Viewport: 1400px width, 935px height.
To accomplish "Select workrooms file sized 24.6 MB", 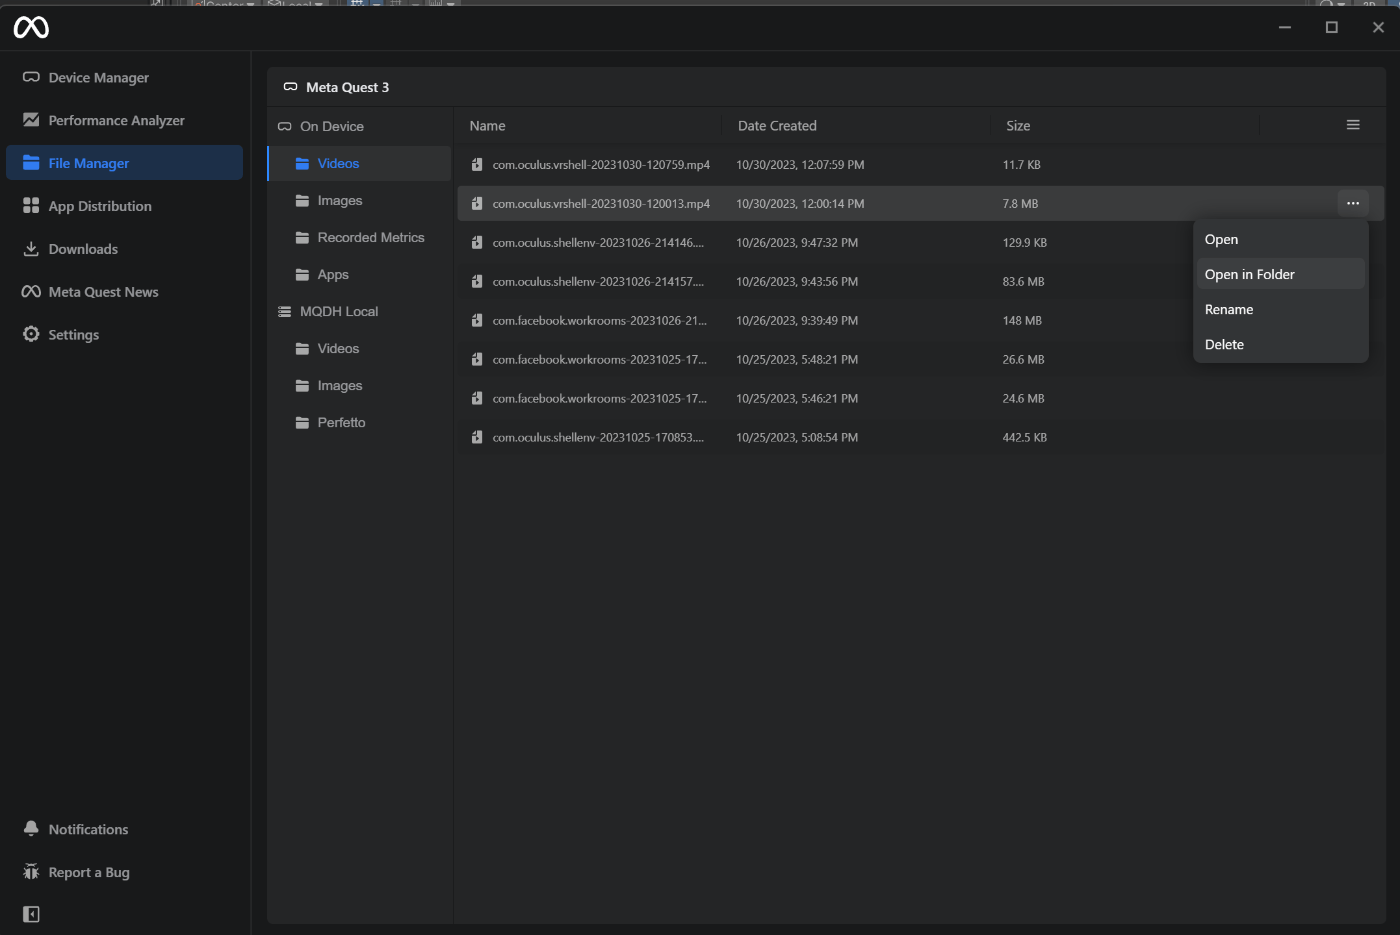I will (x=921, y=398).
